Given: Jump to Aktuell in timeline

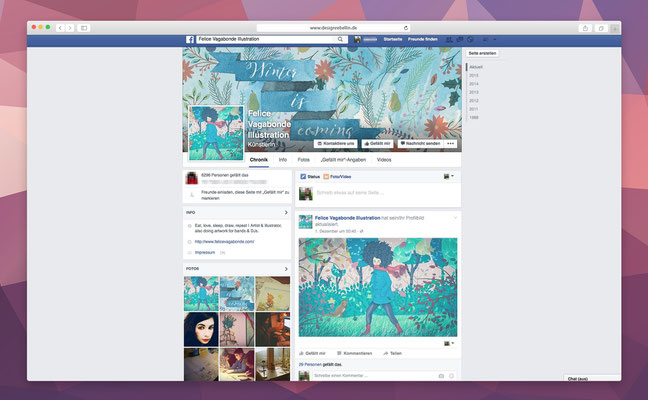Looking at the screenshot, I should point(476,67).
